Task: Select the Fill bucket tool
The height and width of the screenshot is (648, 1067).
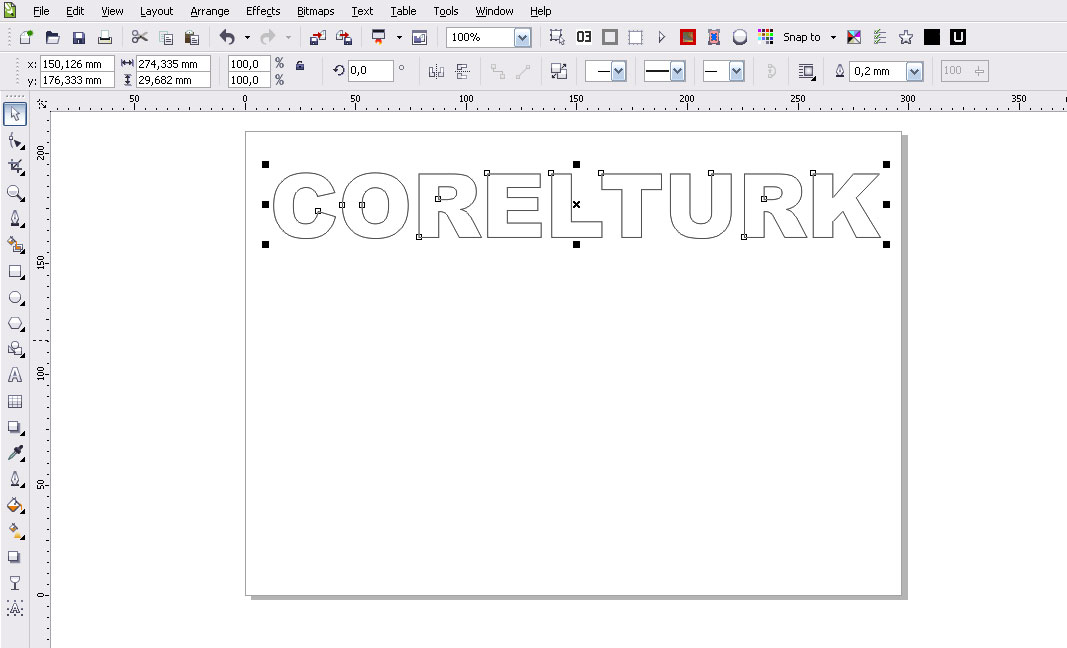Action: [x=15, y=505]
